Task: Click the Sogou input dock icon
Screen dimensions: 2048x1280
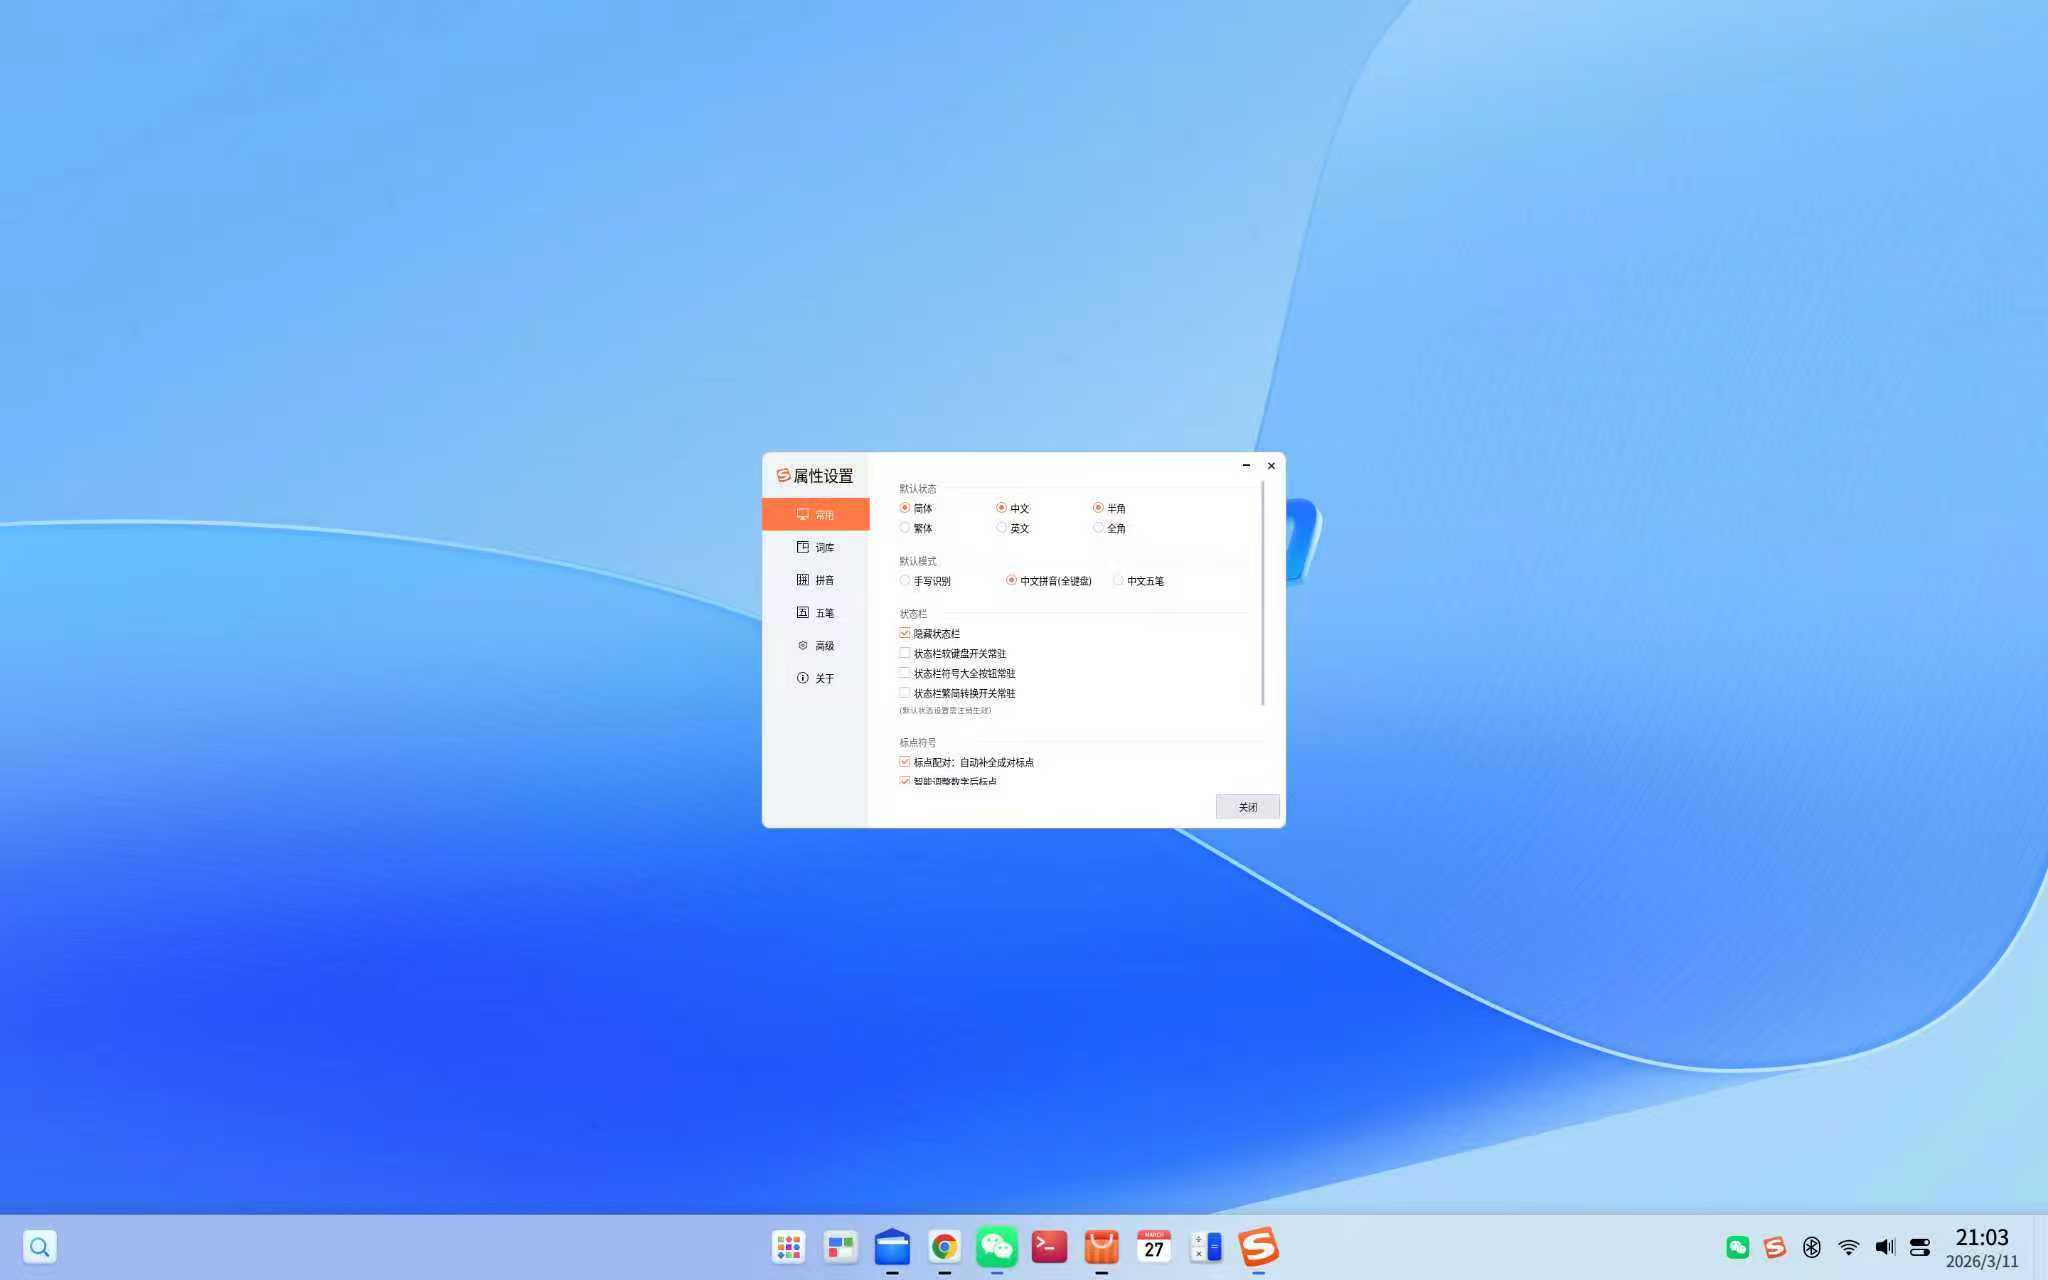Action: 1259,1247
